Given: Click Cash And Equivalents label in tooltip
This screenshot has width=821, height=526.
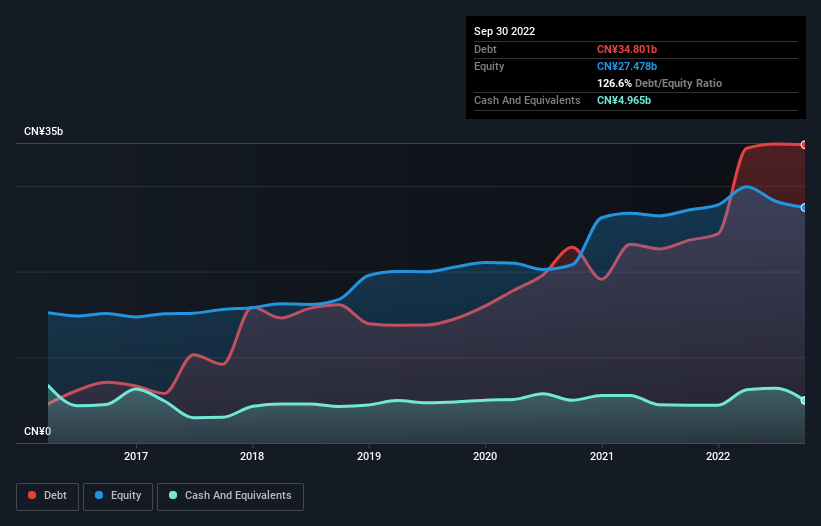Looking at the screenshot, I should 527,100.
